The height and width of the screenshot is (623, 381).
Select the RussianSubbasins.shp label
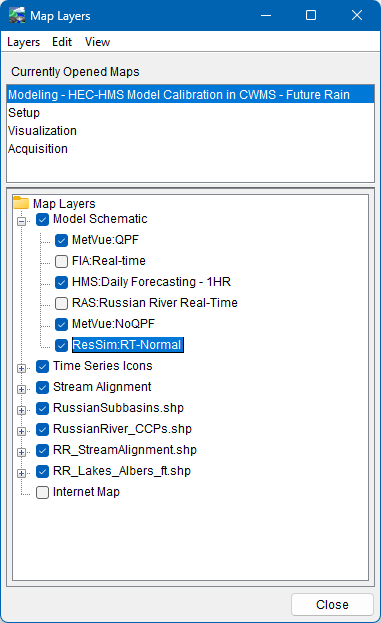click(x=118, y=408)
